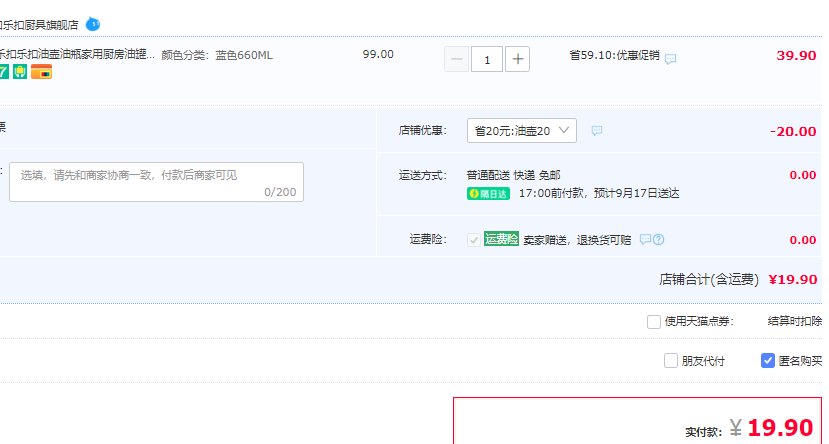Click the 运费险 question mark help icon
The image size is (829, 444).
(x=658, y=239)
